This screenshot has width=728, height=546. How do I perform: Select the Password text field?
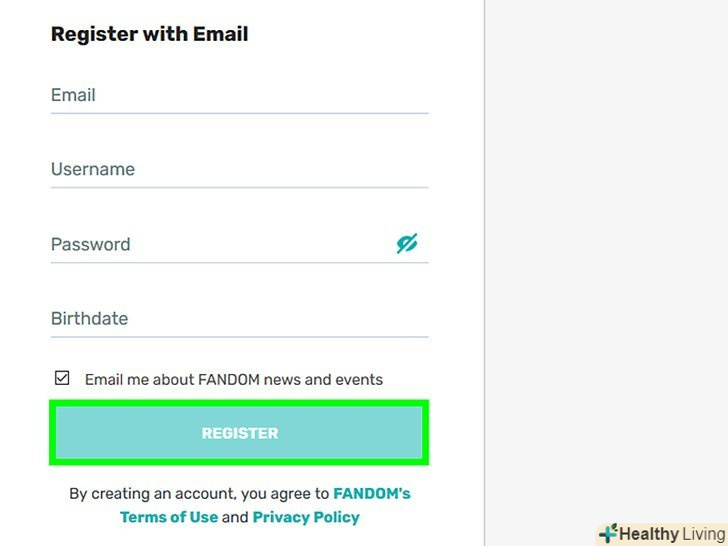220,245
